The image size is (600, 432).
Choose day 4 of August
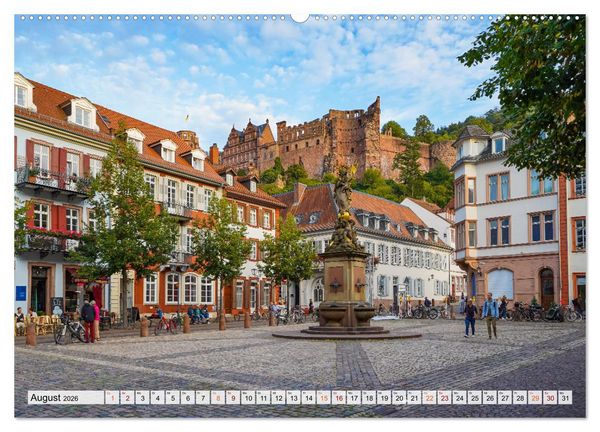click(157, 398)
